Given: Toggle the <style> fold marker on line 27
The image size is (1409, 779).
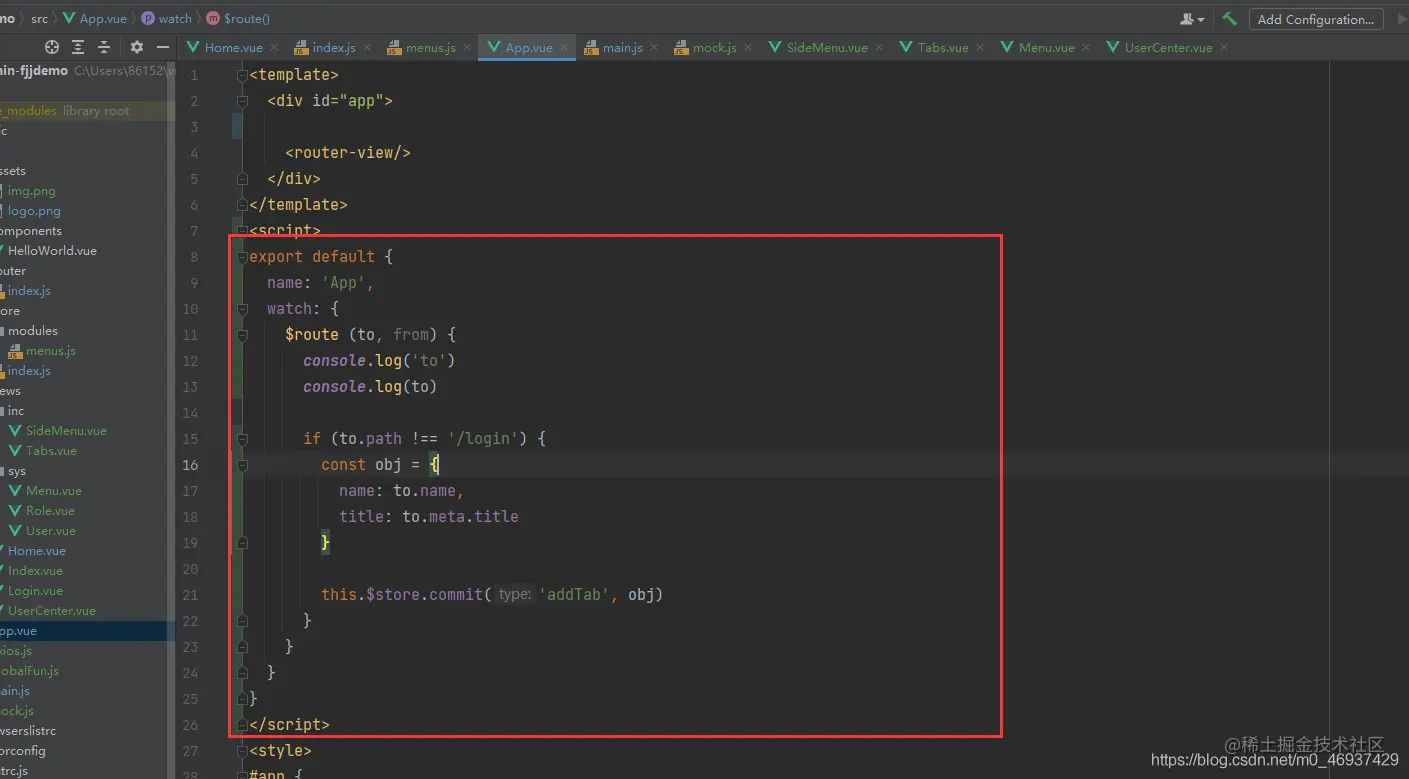Looking at the screenshot, I should pyautogui.click(x=242, y=751).
